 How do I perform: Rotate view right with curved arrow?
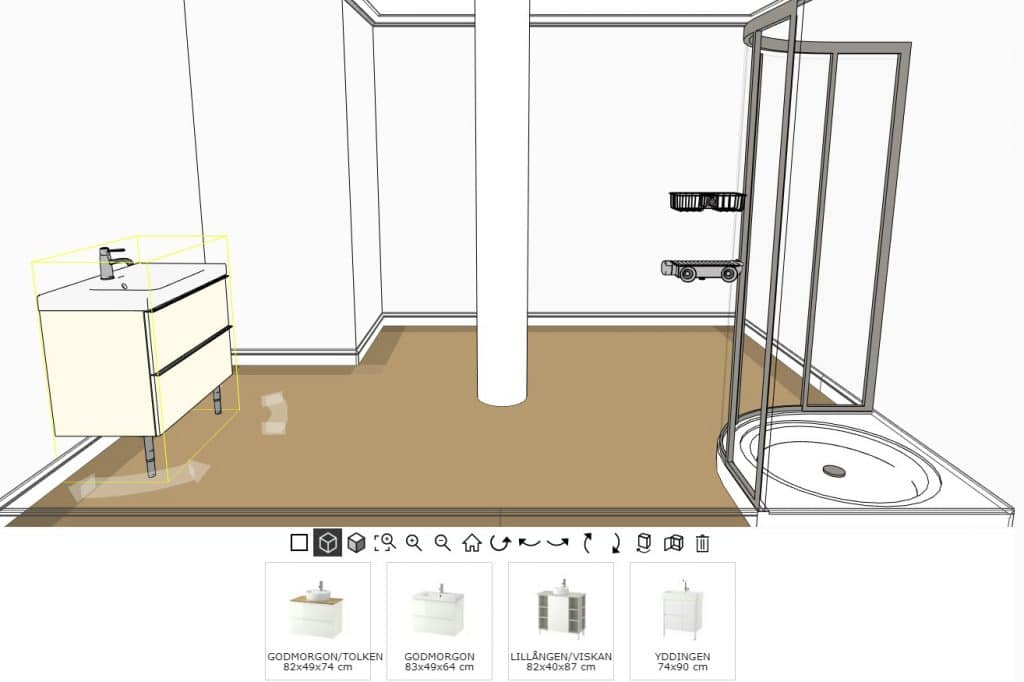(558, 543)
